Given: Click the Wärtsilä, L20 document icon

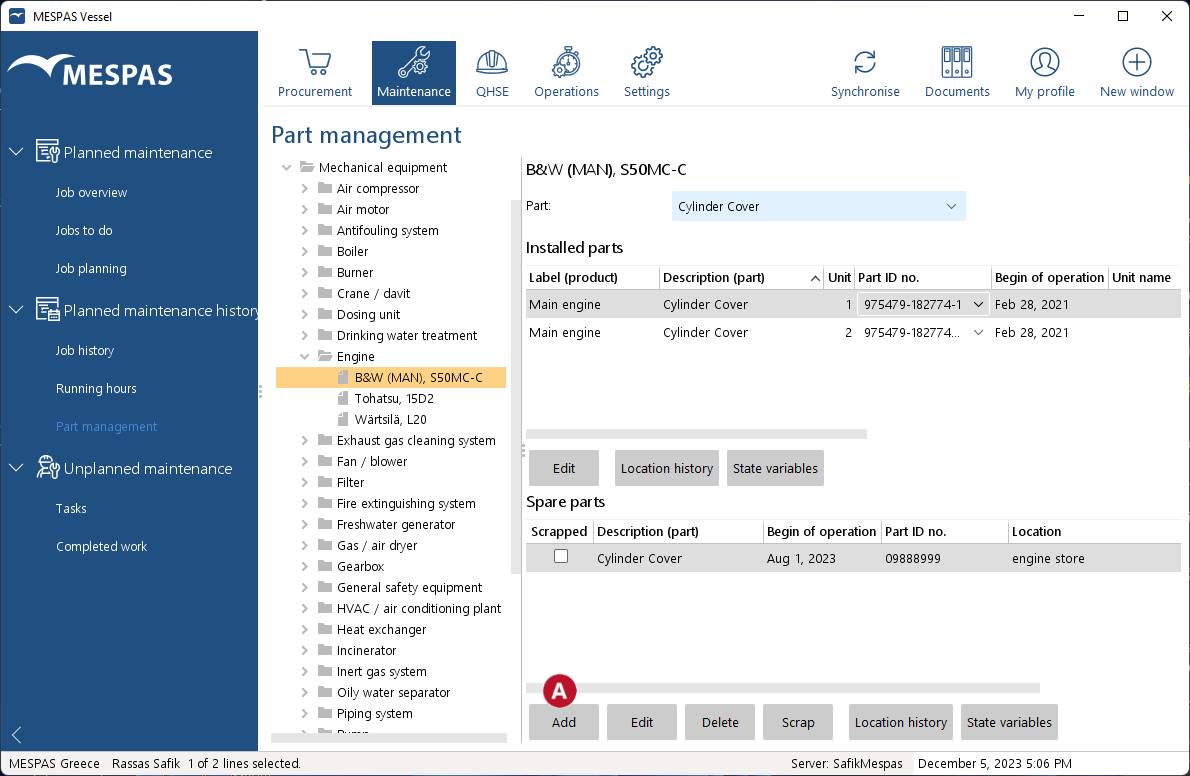Looking at the screenshot, I should (x=343, y=419).
